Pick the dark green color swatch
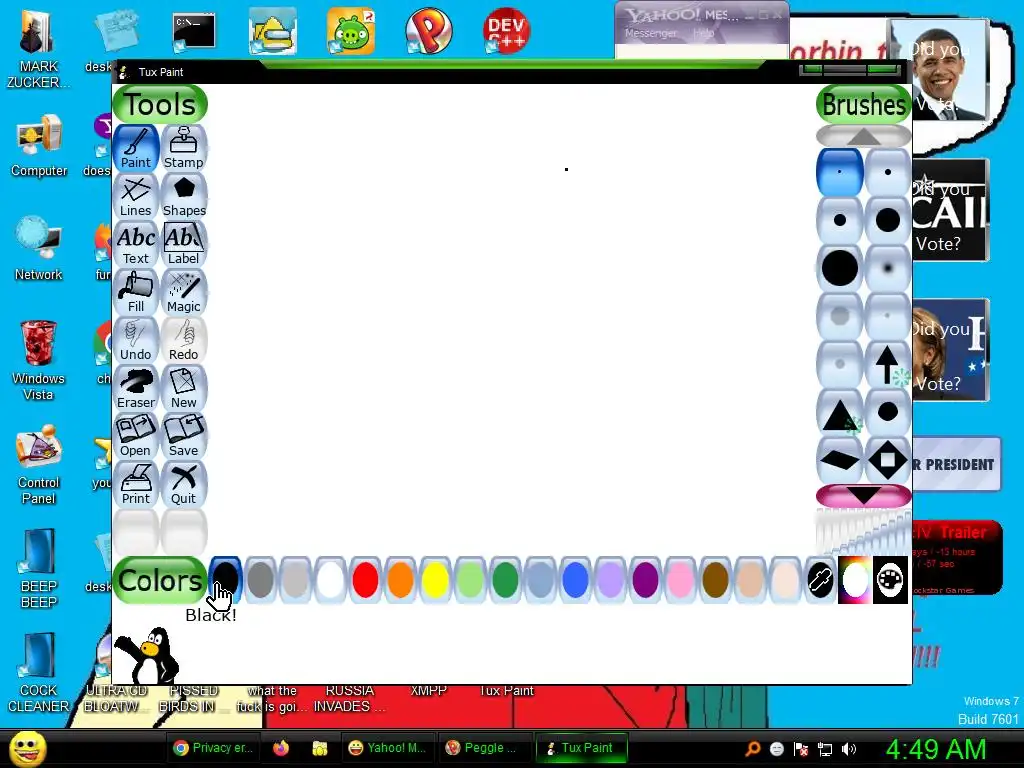Viewport: 1024px width, 768px height. tap(505, 579)
